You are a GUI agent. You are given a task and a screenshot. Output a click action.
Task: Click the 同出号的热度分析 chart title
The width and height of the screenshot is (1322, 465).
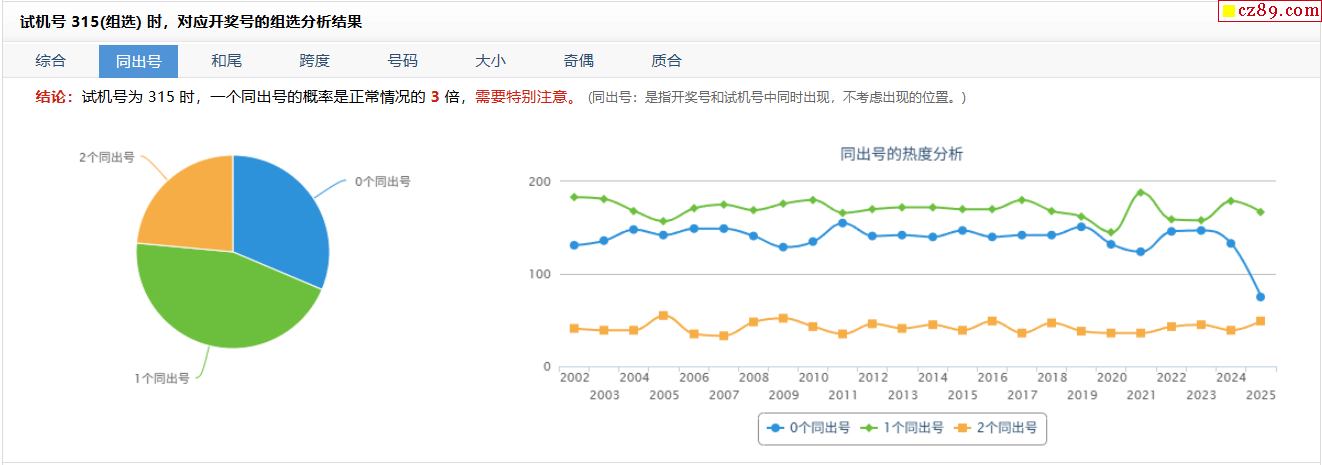coord(902,154)
